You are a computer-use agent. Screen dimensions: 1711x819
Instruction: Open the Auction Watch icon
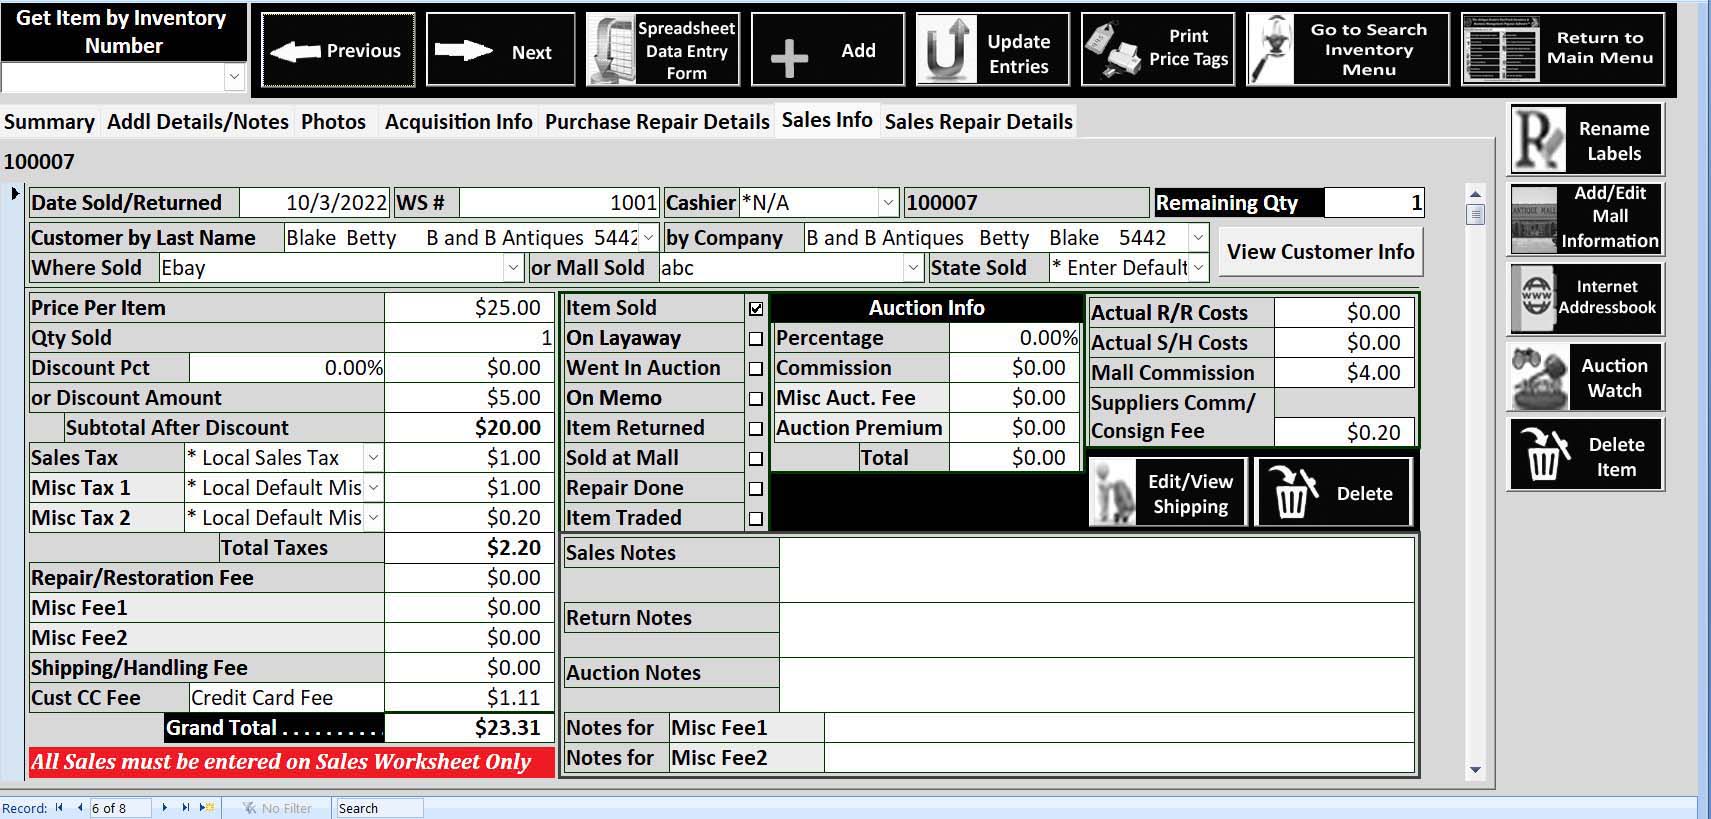(x=1538, y=377)
